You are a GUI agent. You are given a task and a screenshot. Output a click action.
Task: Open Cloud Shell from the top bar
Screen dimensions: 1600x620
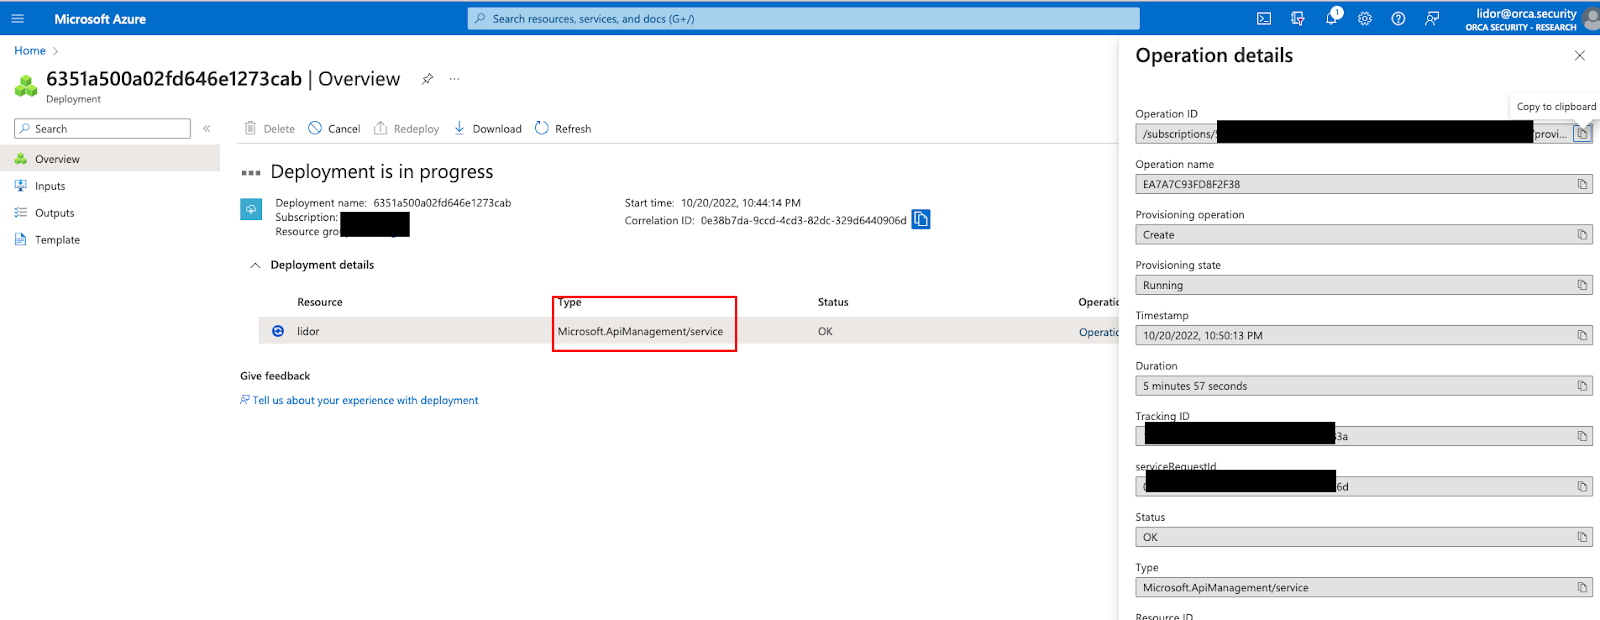(x=1264, y=18)
